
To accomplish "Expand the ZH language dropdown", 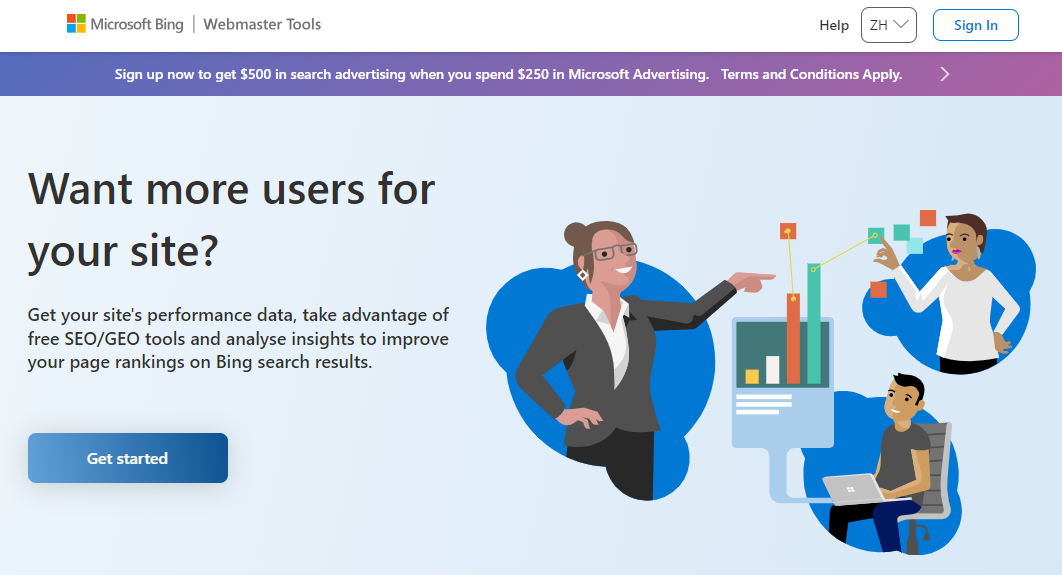I will (x=889, y=25).
